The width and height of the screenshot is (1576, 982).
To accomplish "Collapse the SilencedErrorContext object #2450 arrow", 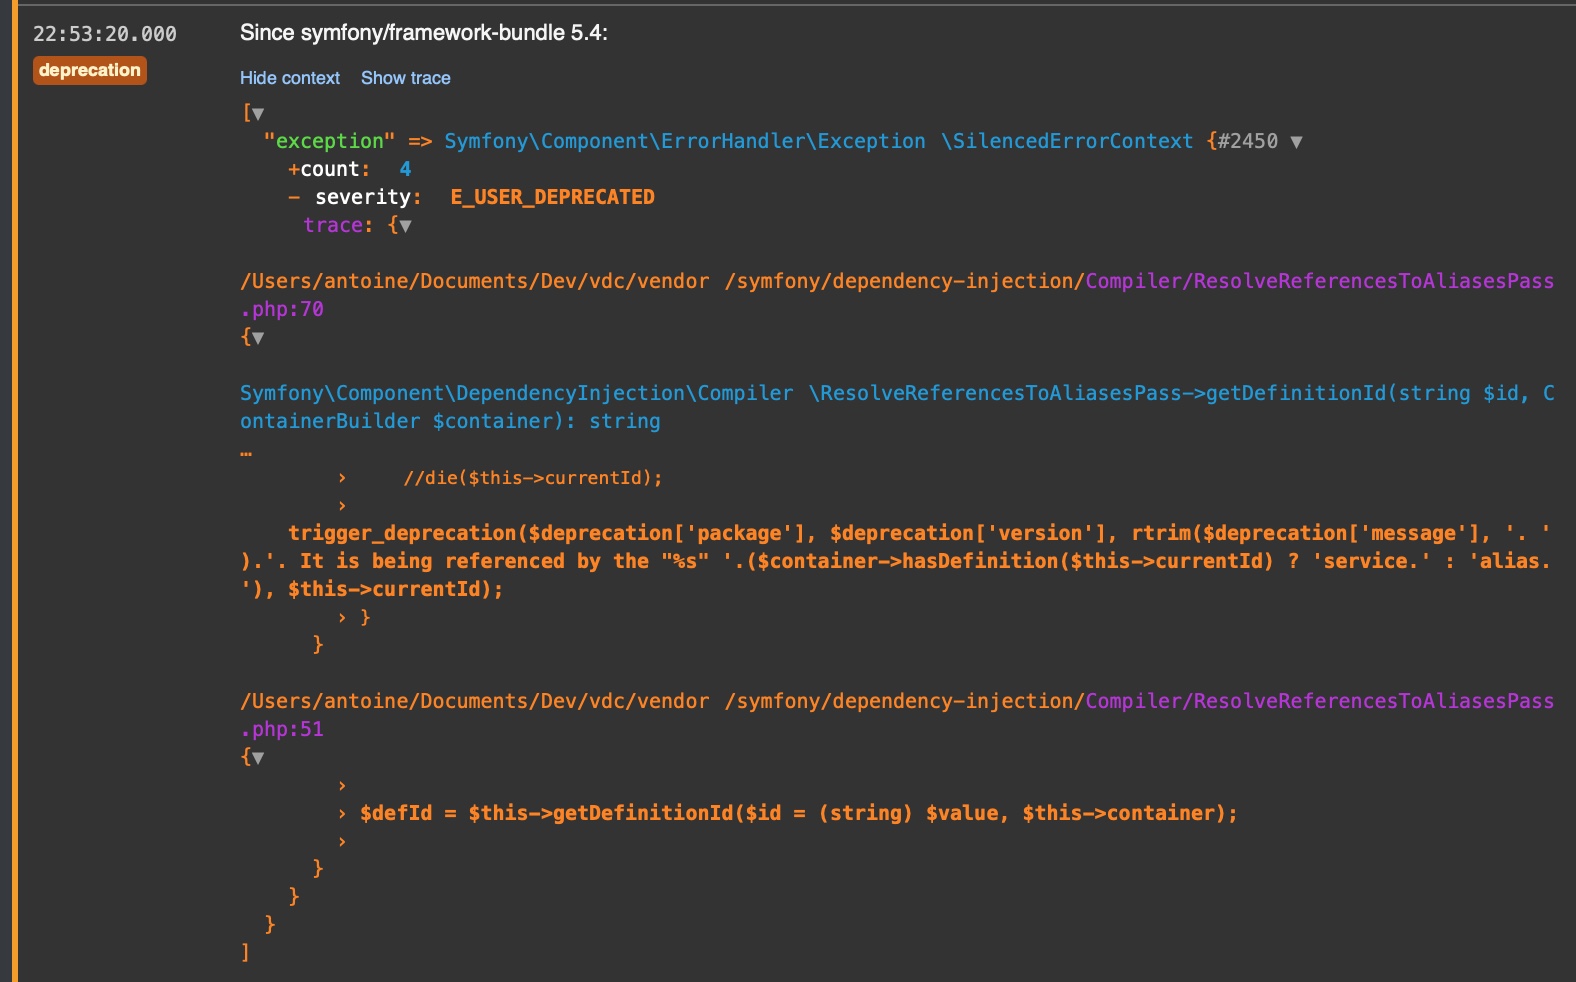I will tap(1297, 142).
